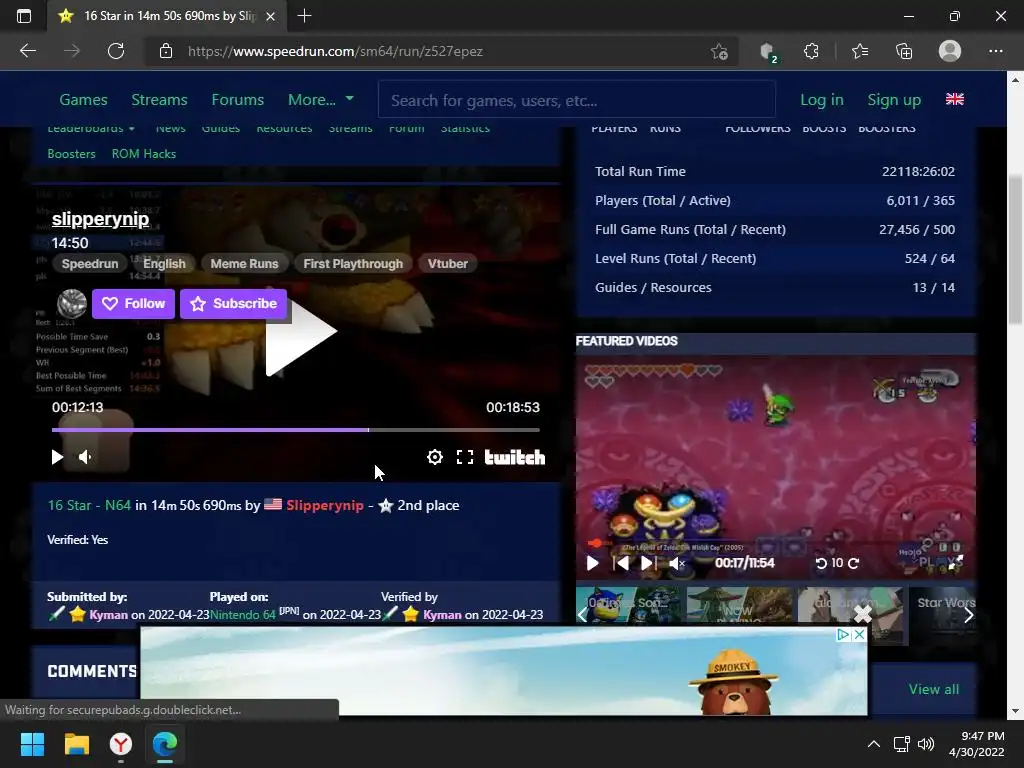Screen dimensions: 1024x768
Task: Open the Streams page
Action: pyautogui.click(x=159, y=100)
